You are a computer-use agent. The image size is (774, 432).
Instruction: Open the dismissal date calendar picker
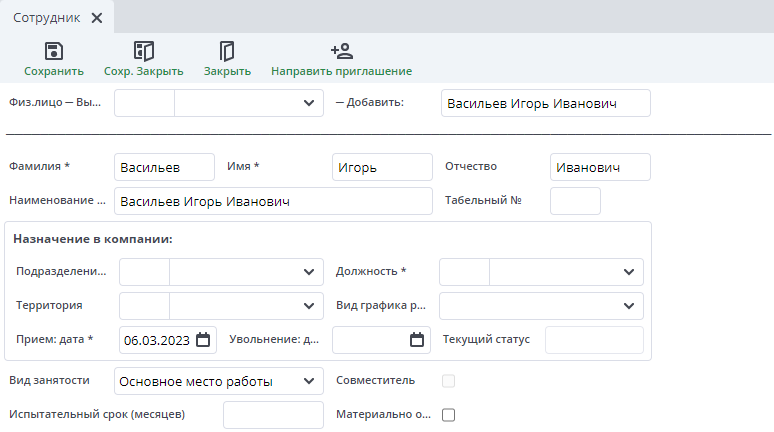pyautogui.click(x=417, y=340)
